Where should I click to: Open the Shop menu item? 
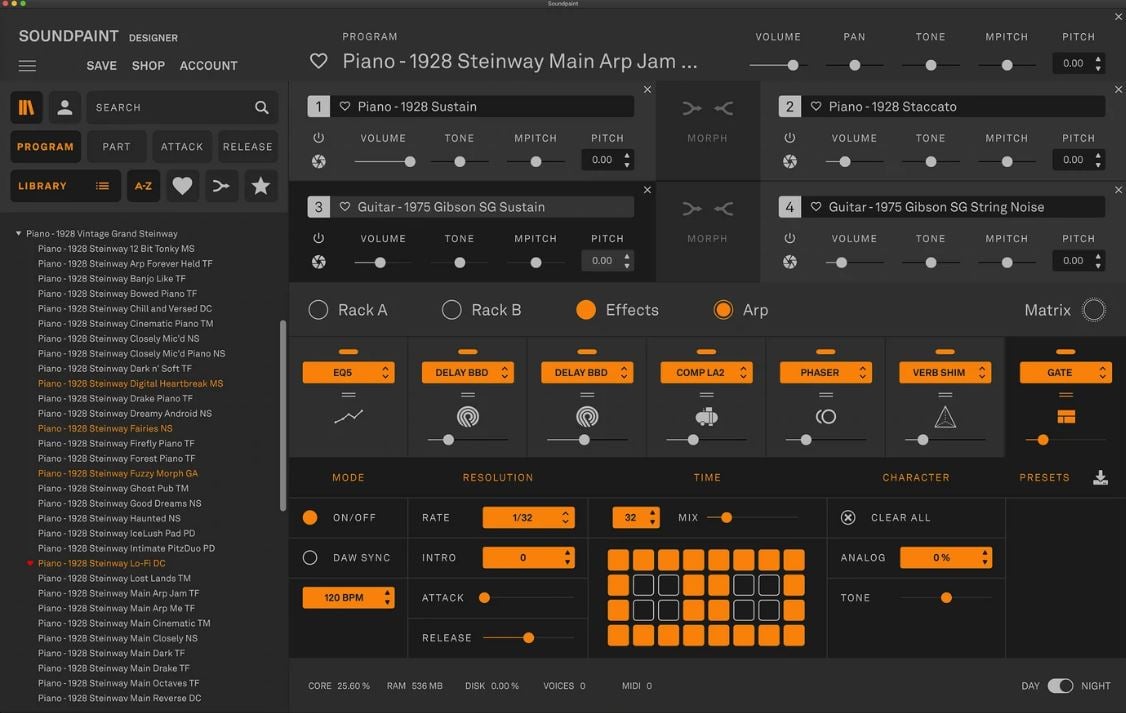tap(148, 66)
